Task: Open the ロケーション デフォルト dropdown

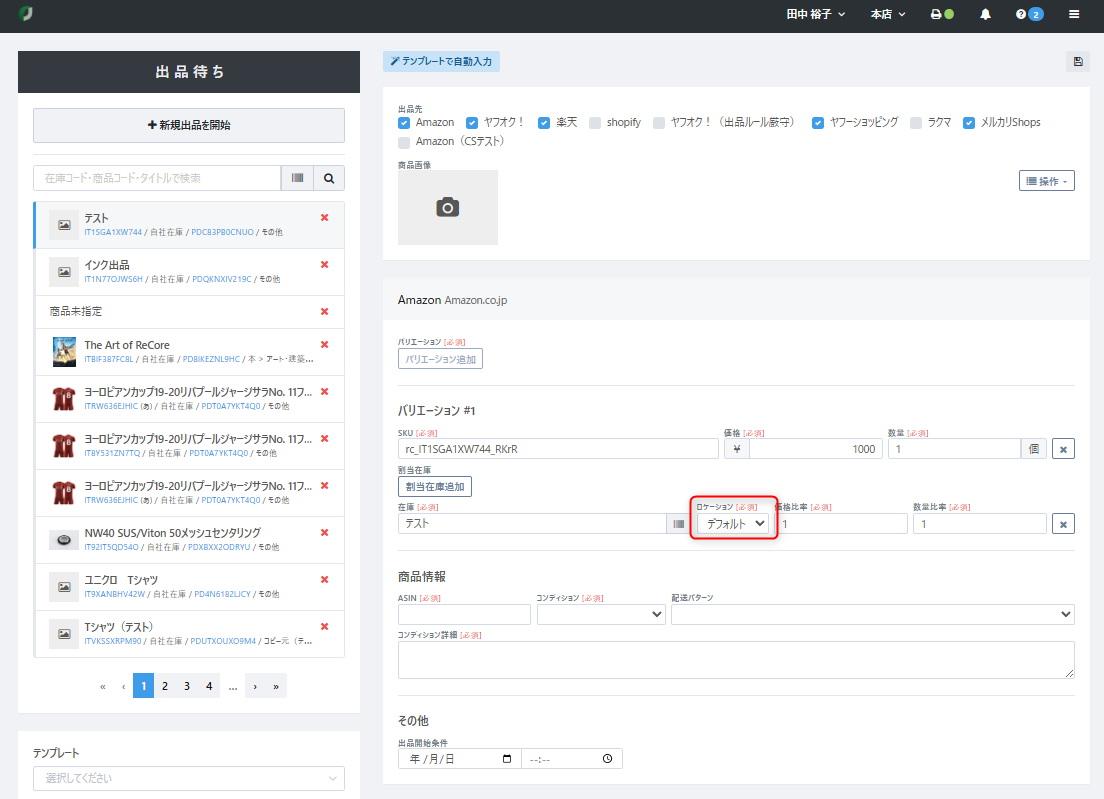Action: pos(733,524)
